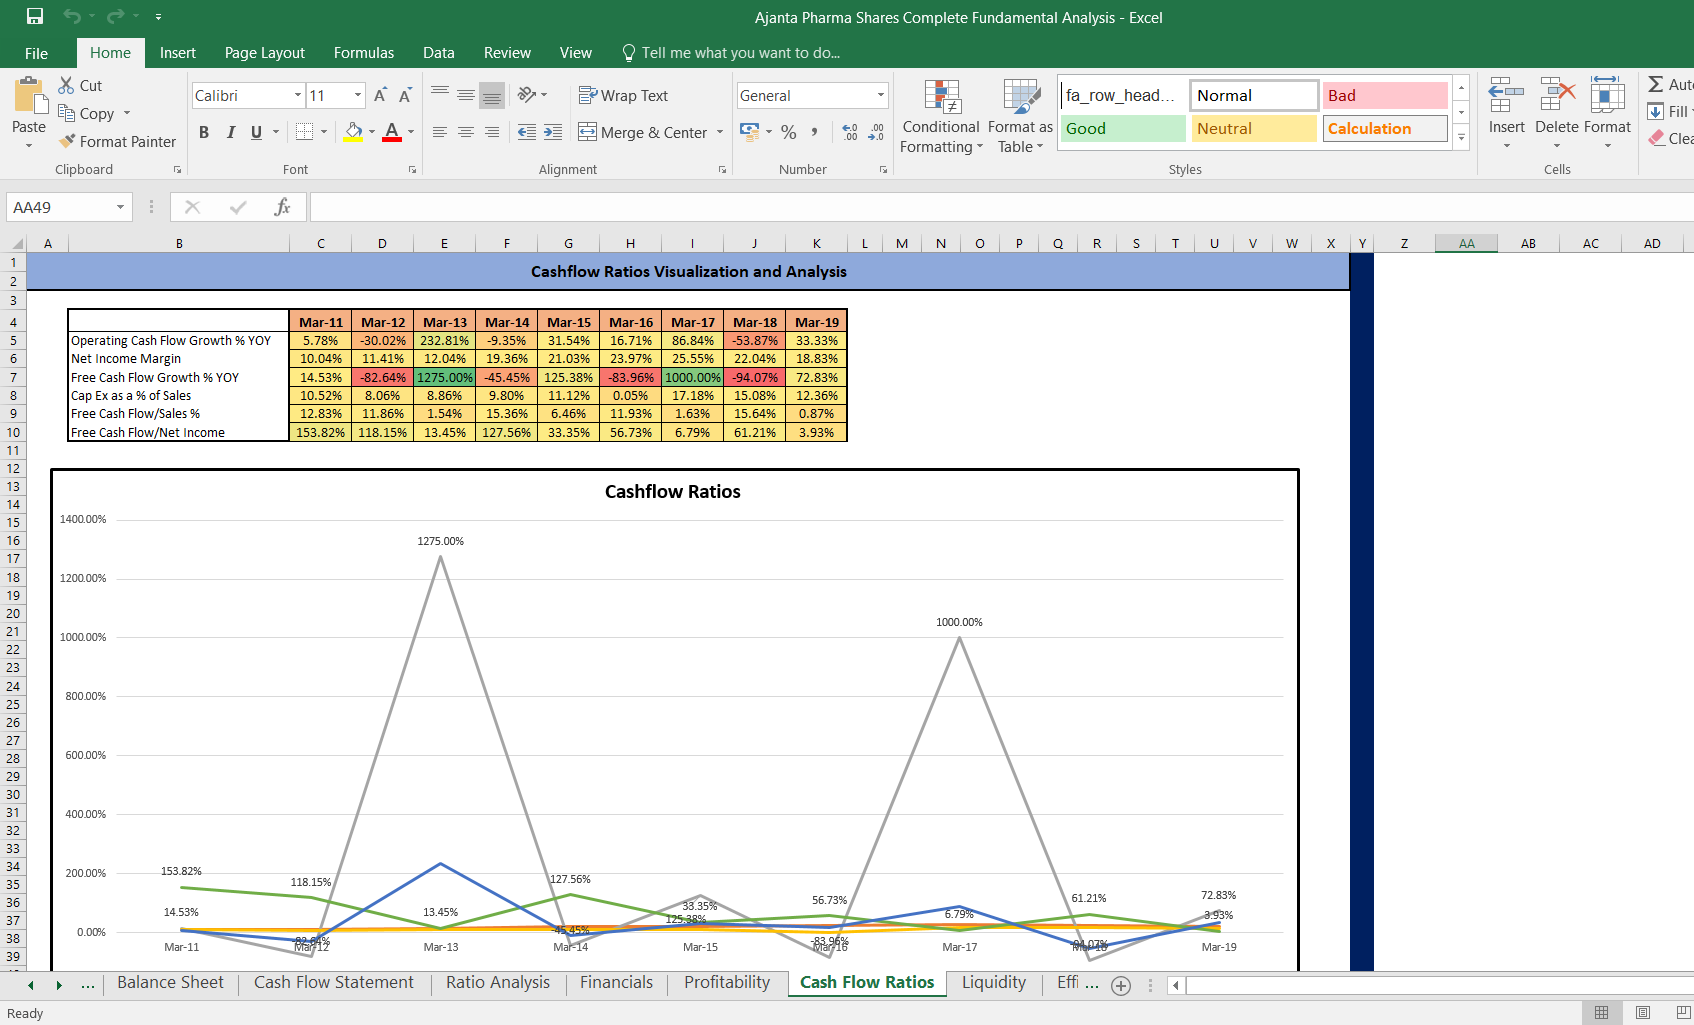Click the Comma Style icon
Image resolution: width=1694 pixels, height=1025 pixels.
(815, 132)
